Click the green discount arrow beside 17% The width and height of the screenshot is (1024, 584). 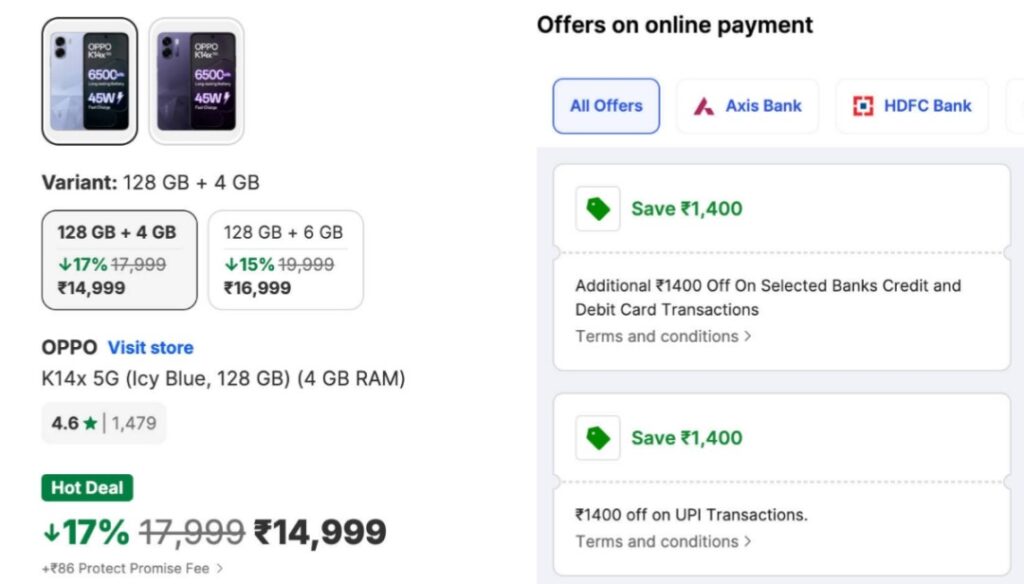pyautogui.click(x=50, y=533)
